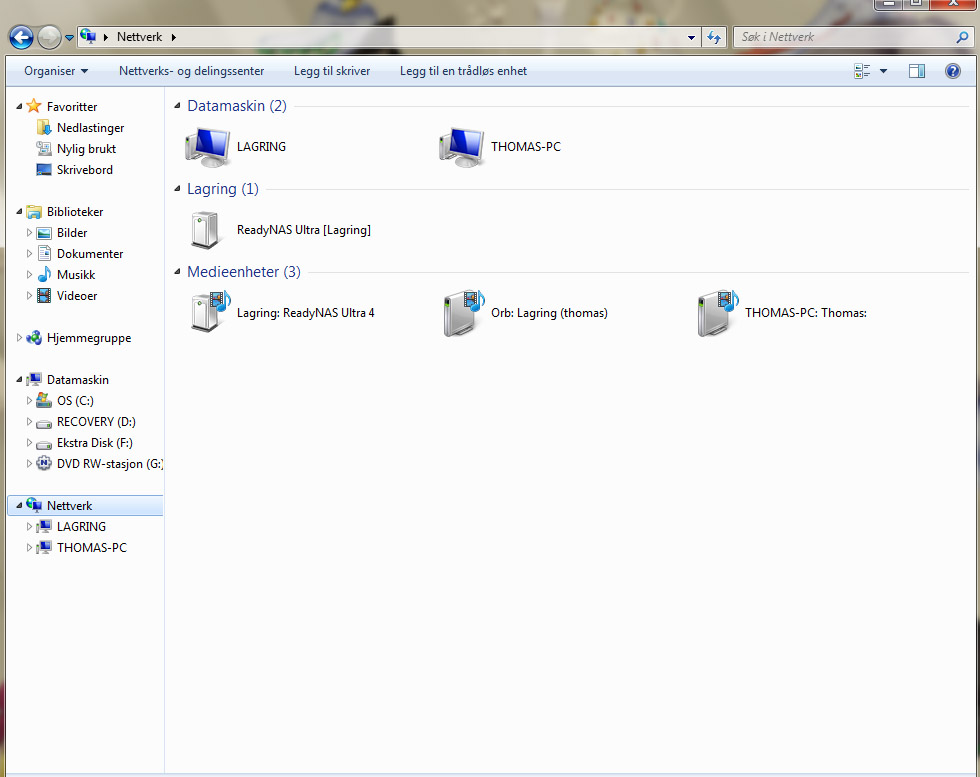Open address bar history dropdown
Viewport: 980px width, 777px height.
point(691,38)
